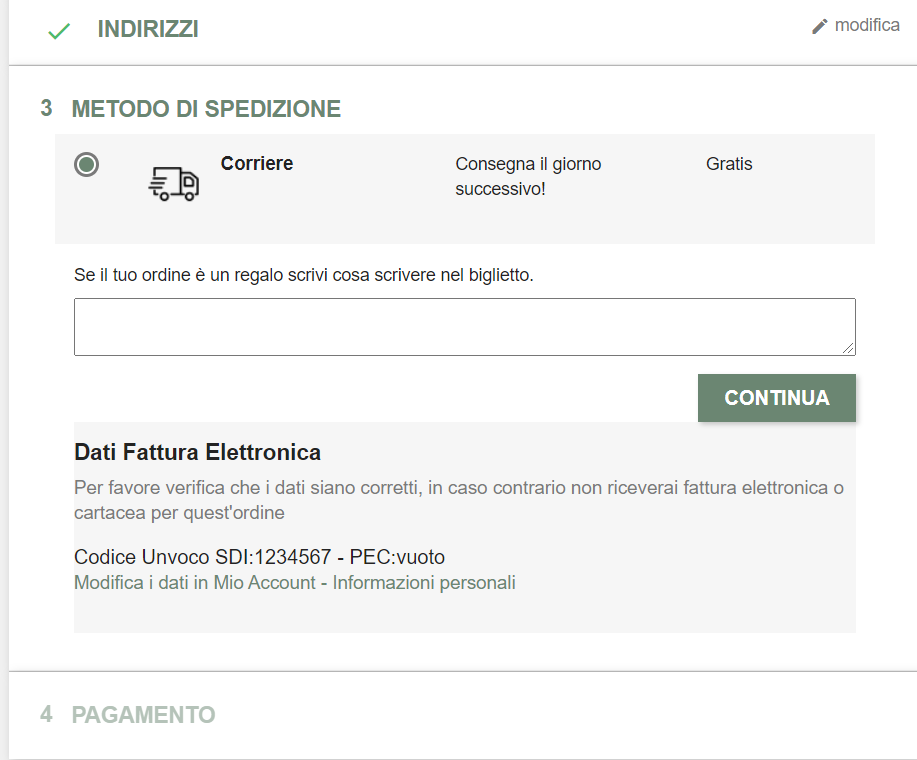Focus the gift message text area
The height and width of the screenshot is (760, 917).
tap(464, 326)
